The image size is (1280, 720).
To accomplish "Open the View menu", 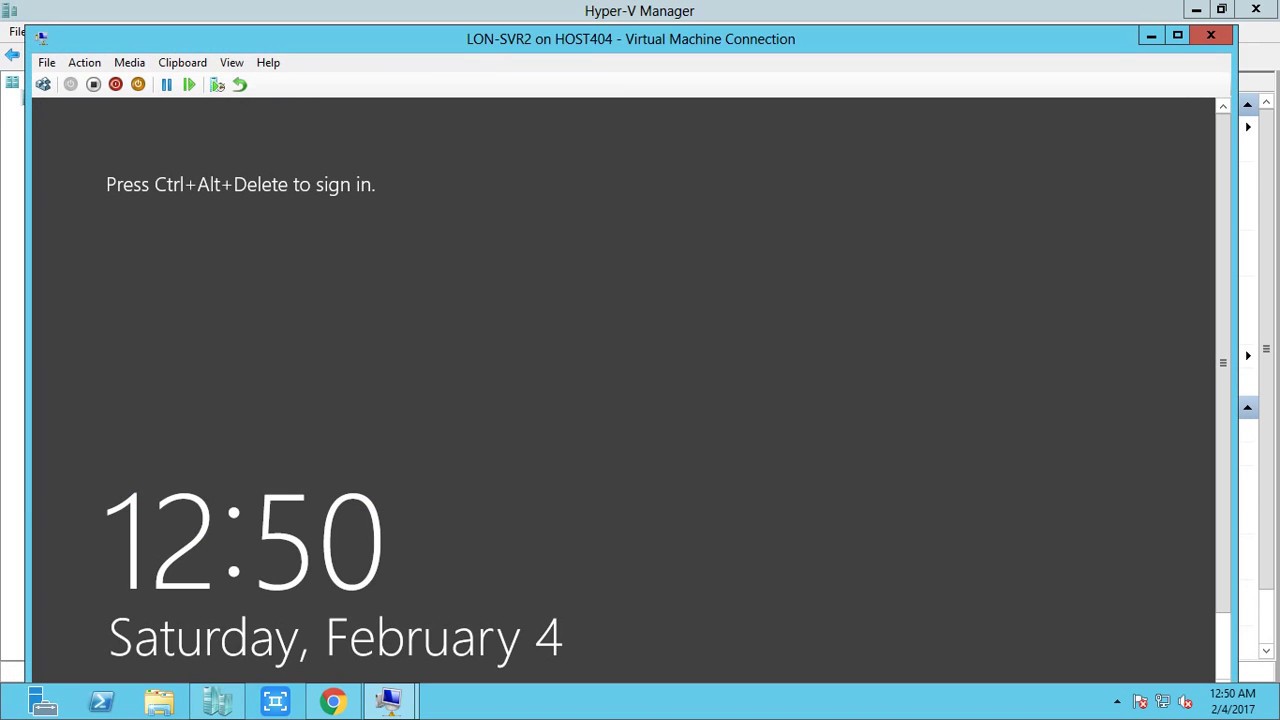I will 231,62.
